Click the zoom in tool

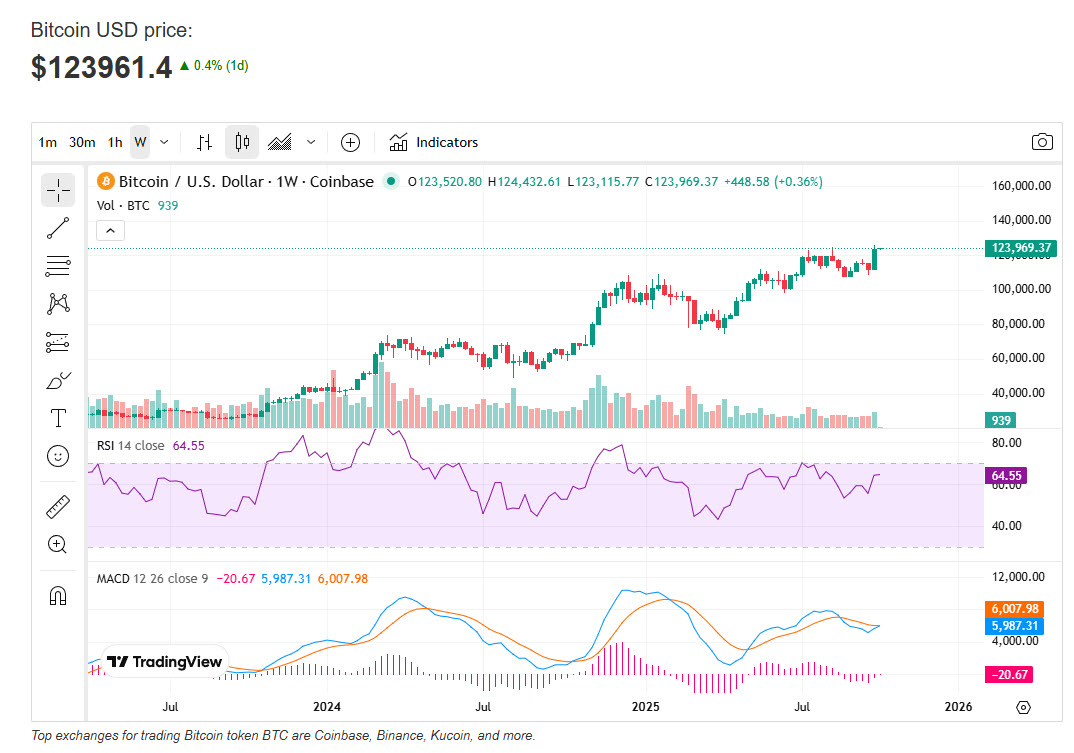click(58, 545)
